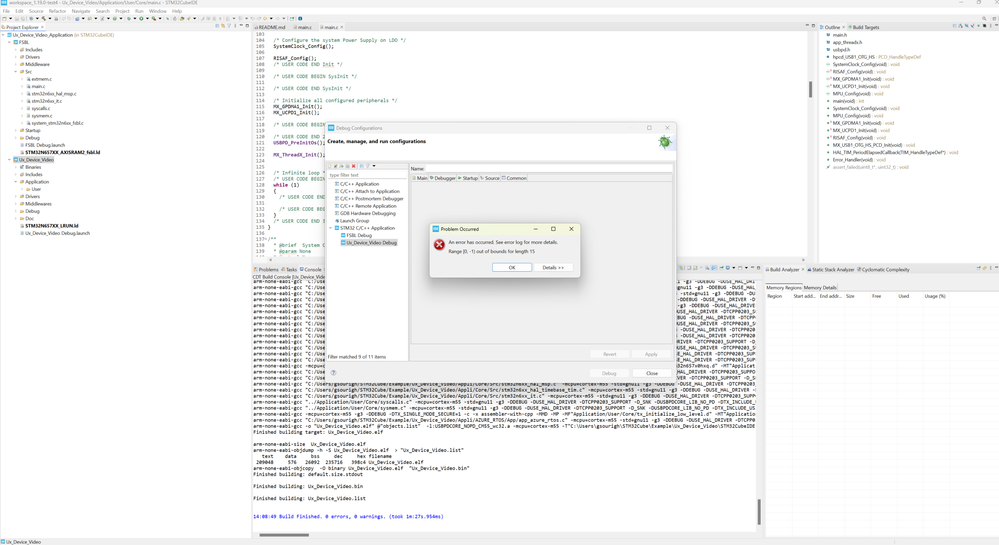Open the Refactor menu
The image size is (999, 545).
point(57,11)
